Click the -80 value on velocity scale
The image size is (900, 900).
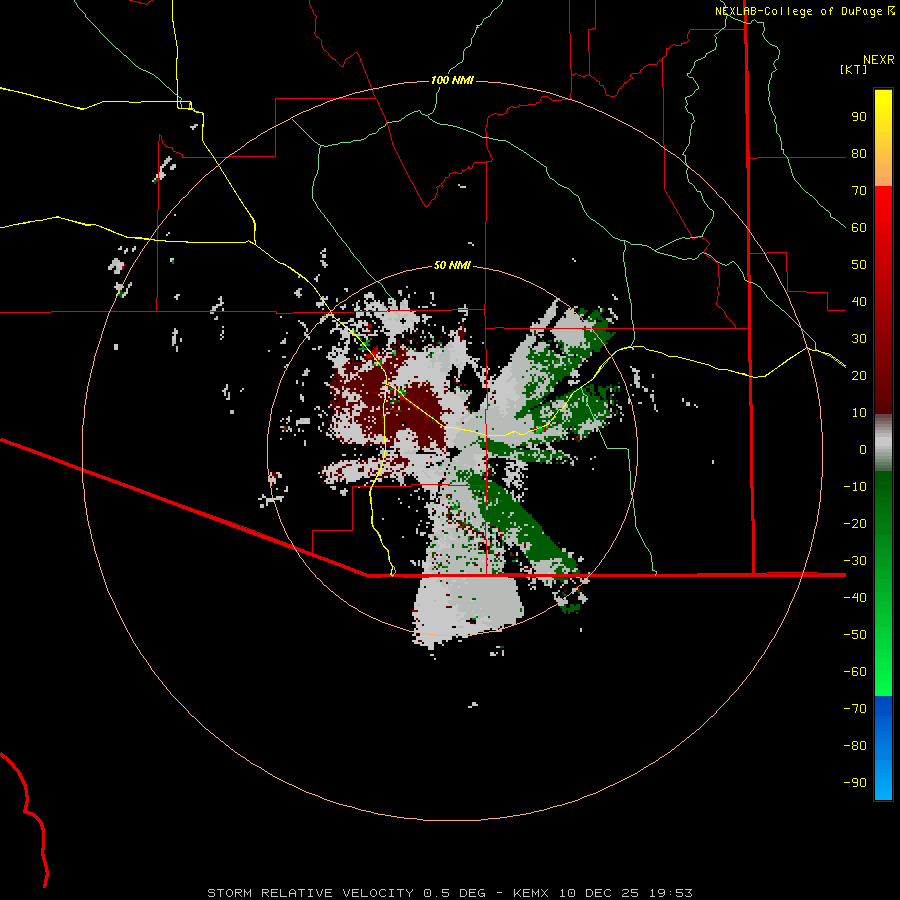(855, 746)
